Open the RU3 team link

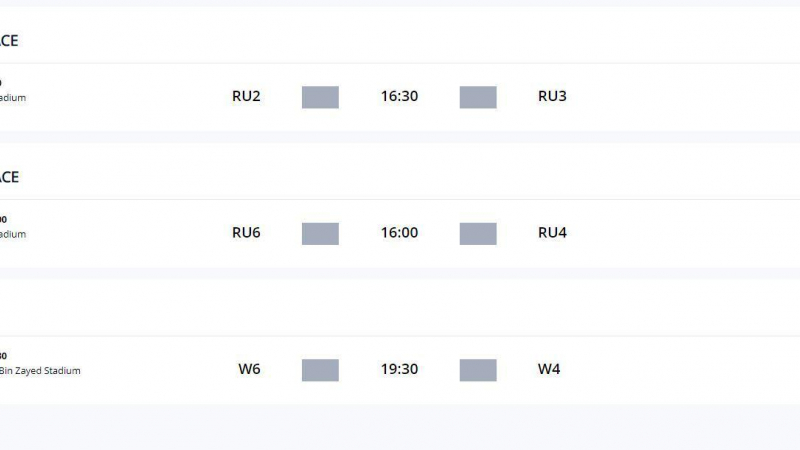point(552,97)
